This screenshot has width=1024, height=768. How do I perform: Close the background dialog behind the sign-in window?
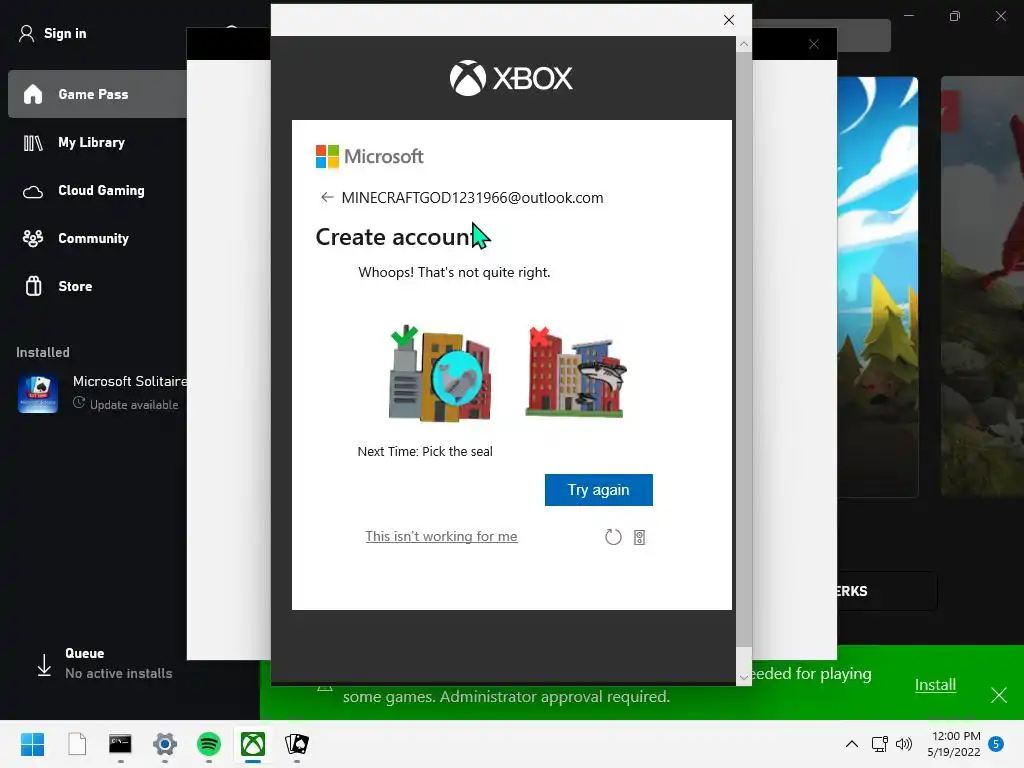point(814,44)
